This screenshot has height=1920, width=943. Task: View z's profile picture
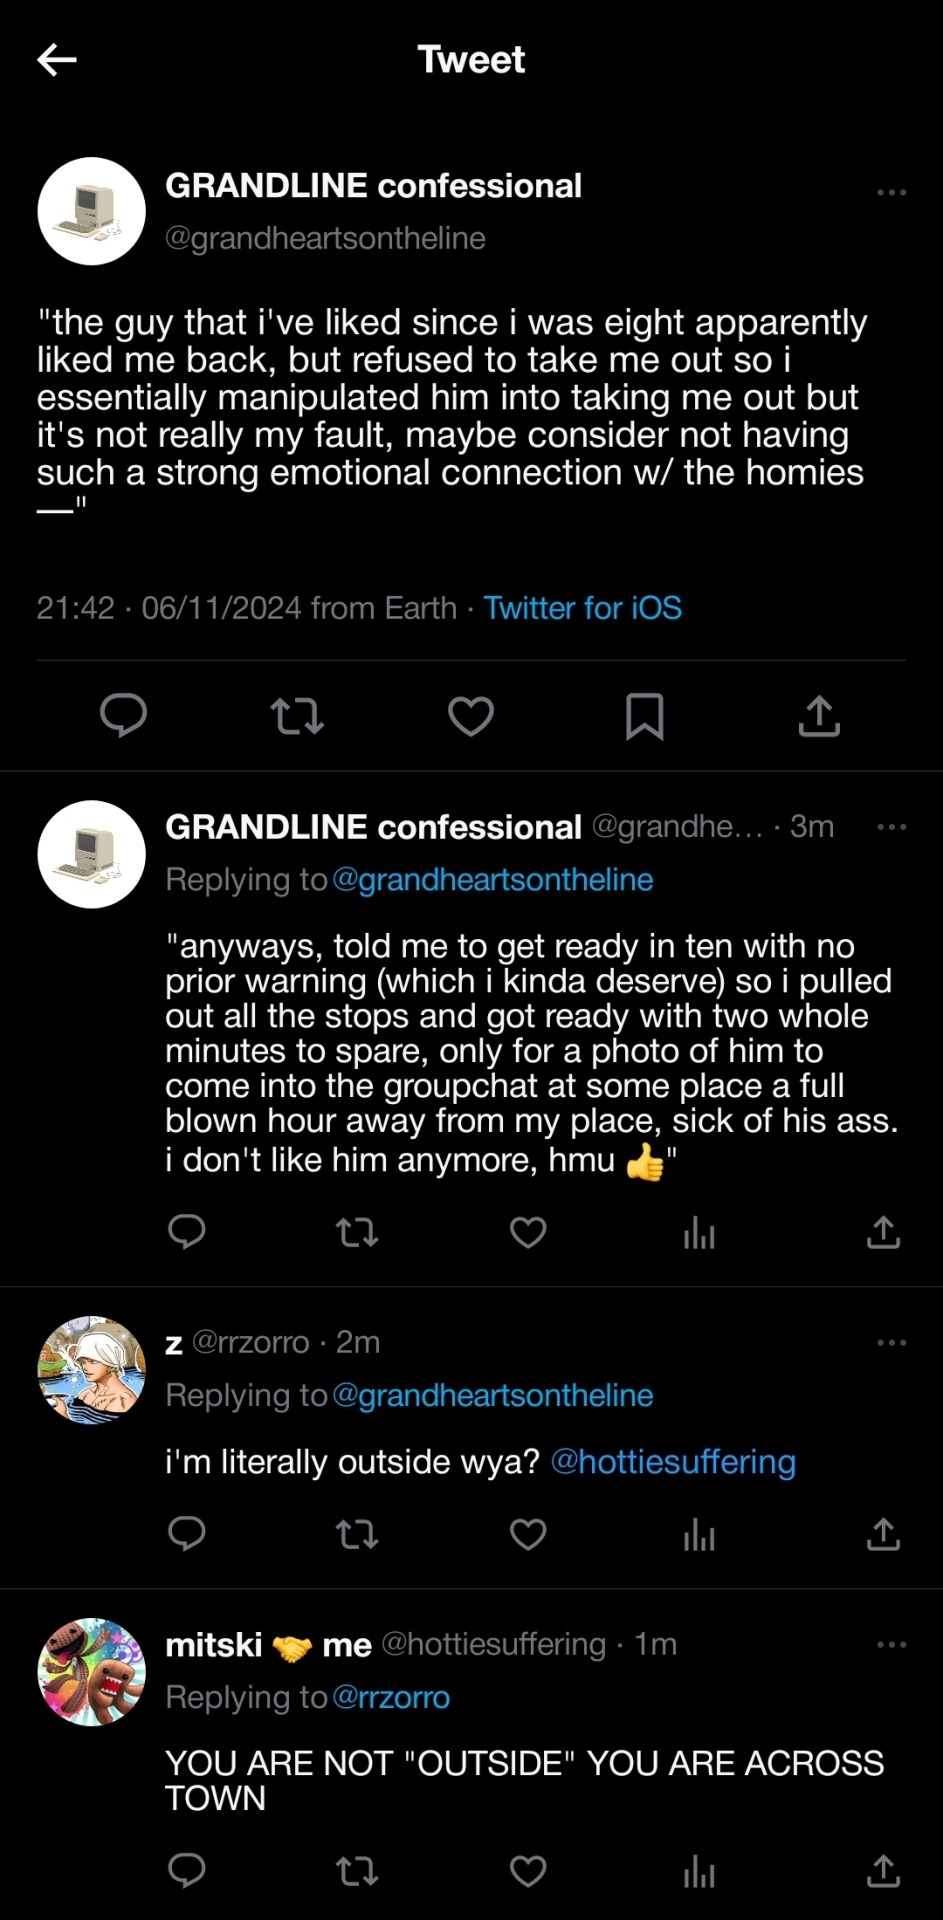pyautogui.click(x=92, y=1370)
